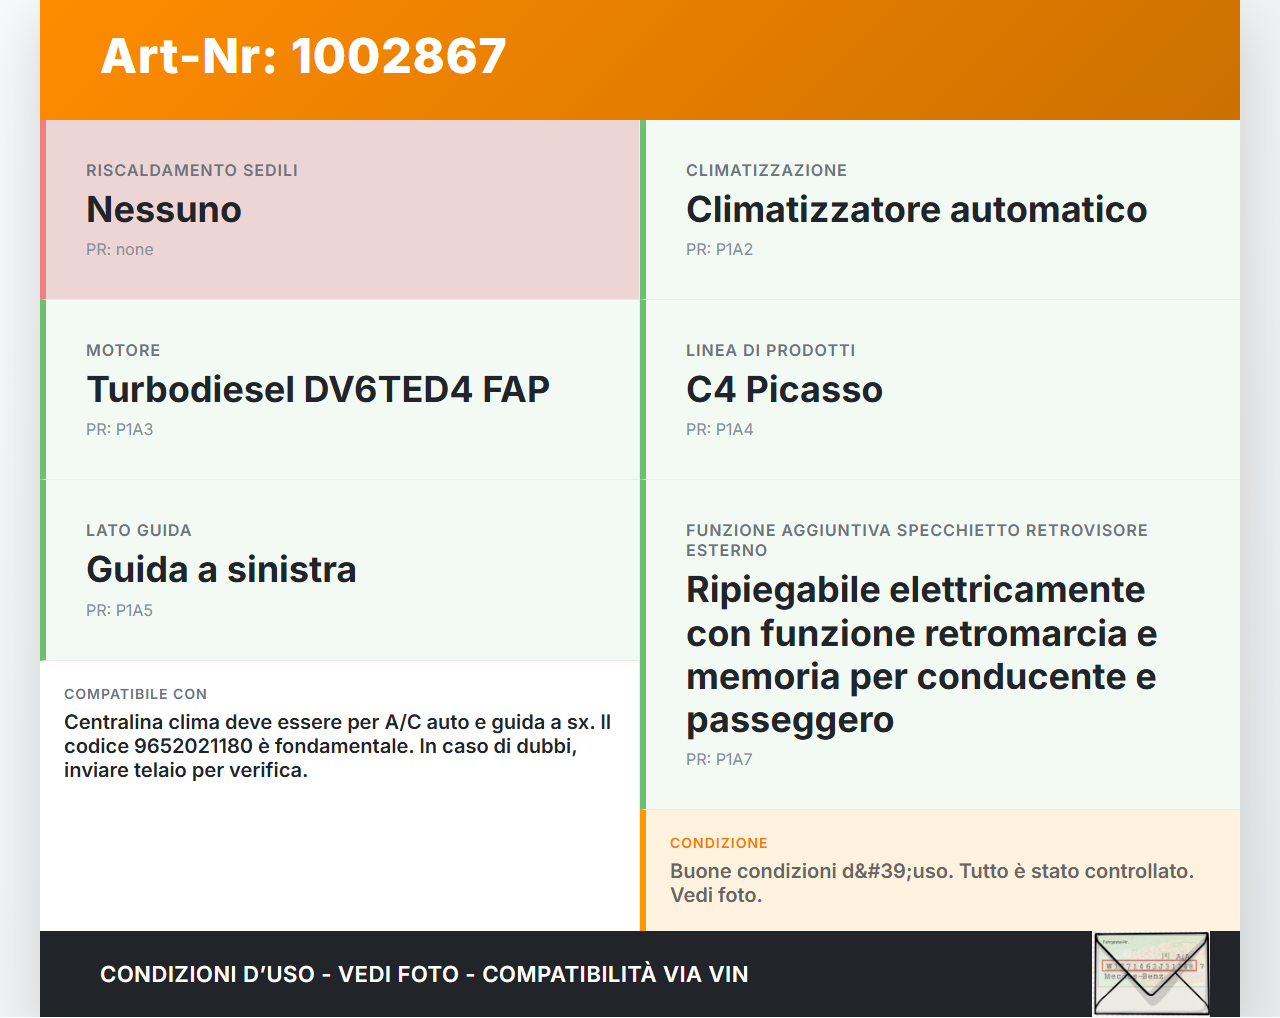
Task: Select the Riscaldamento Sedili 'Nessuno' card
Action: pos(340,210)
